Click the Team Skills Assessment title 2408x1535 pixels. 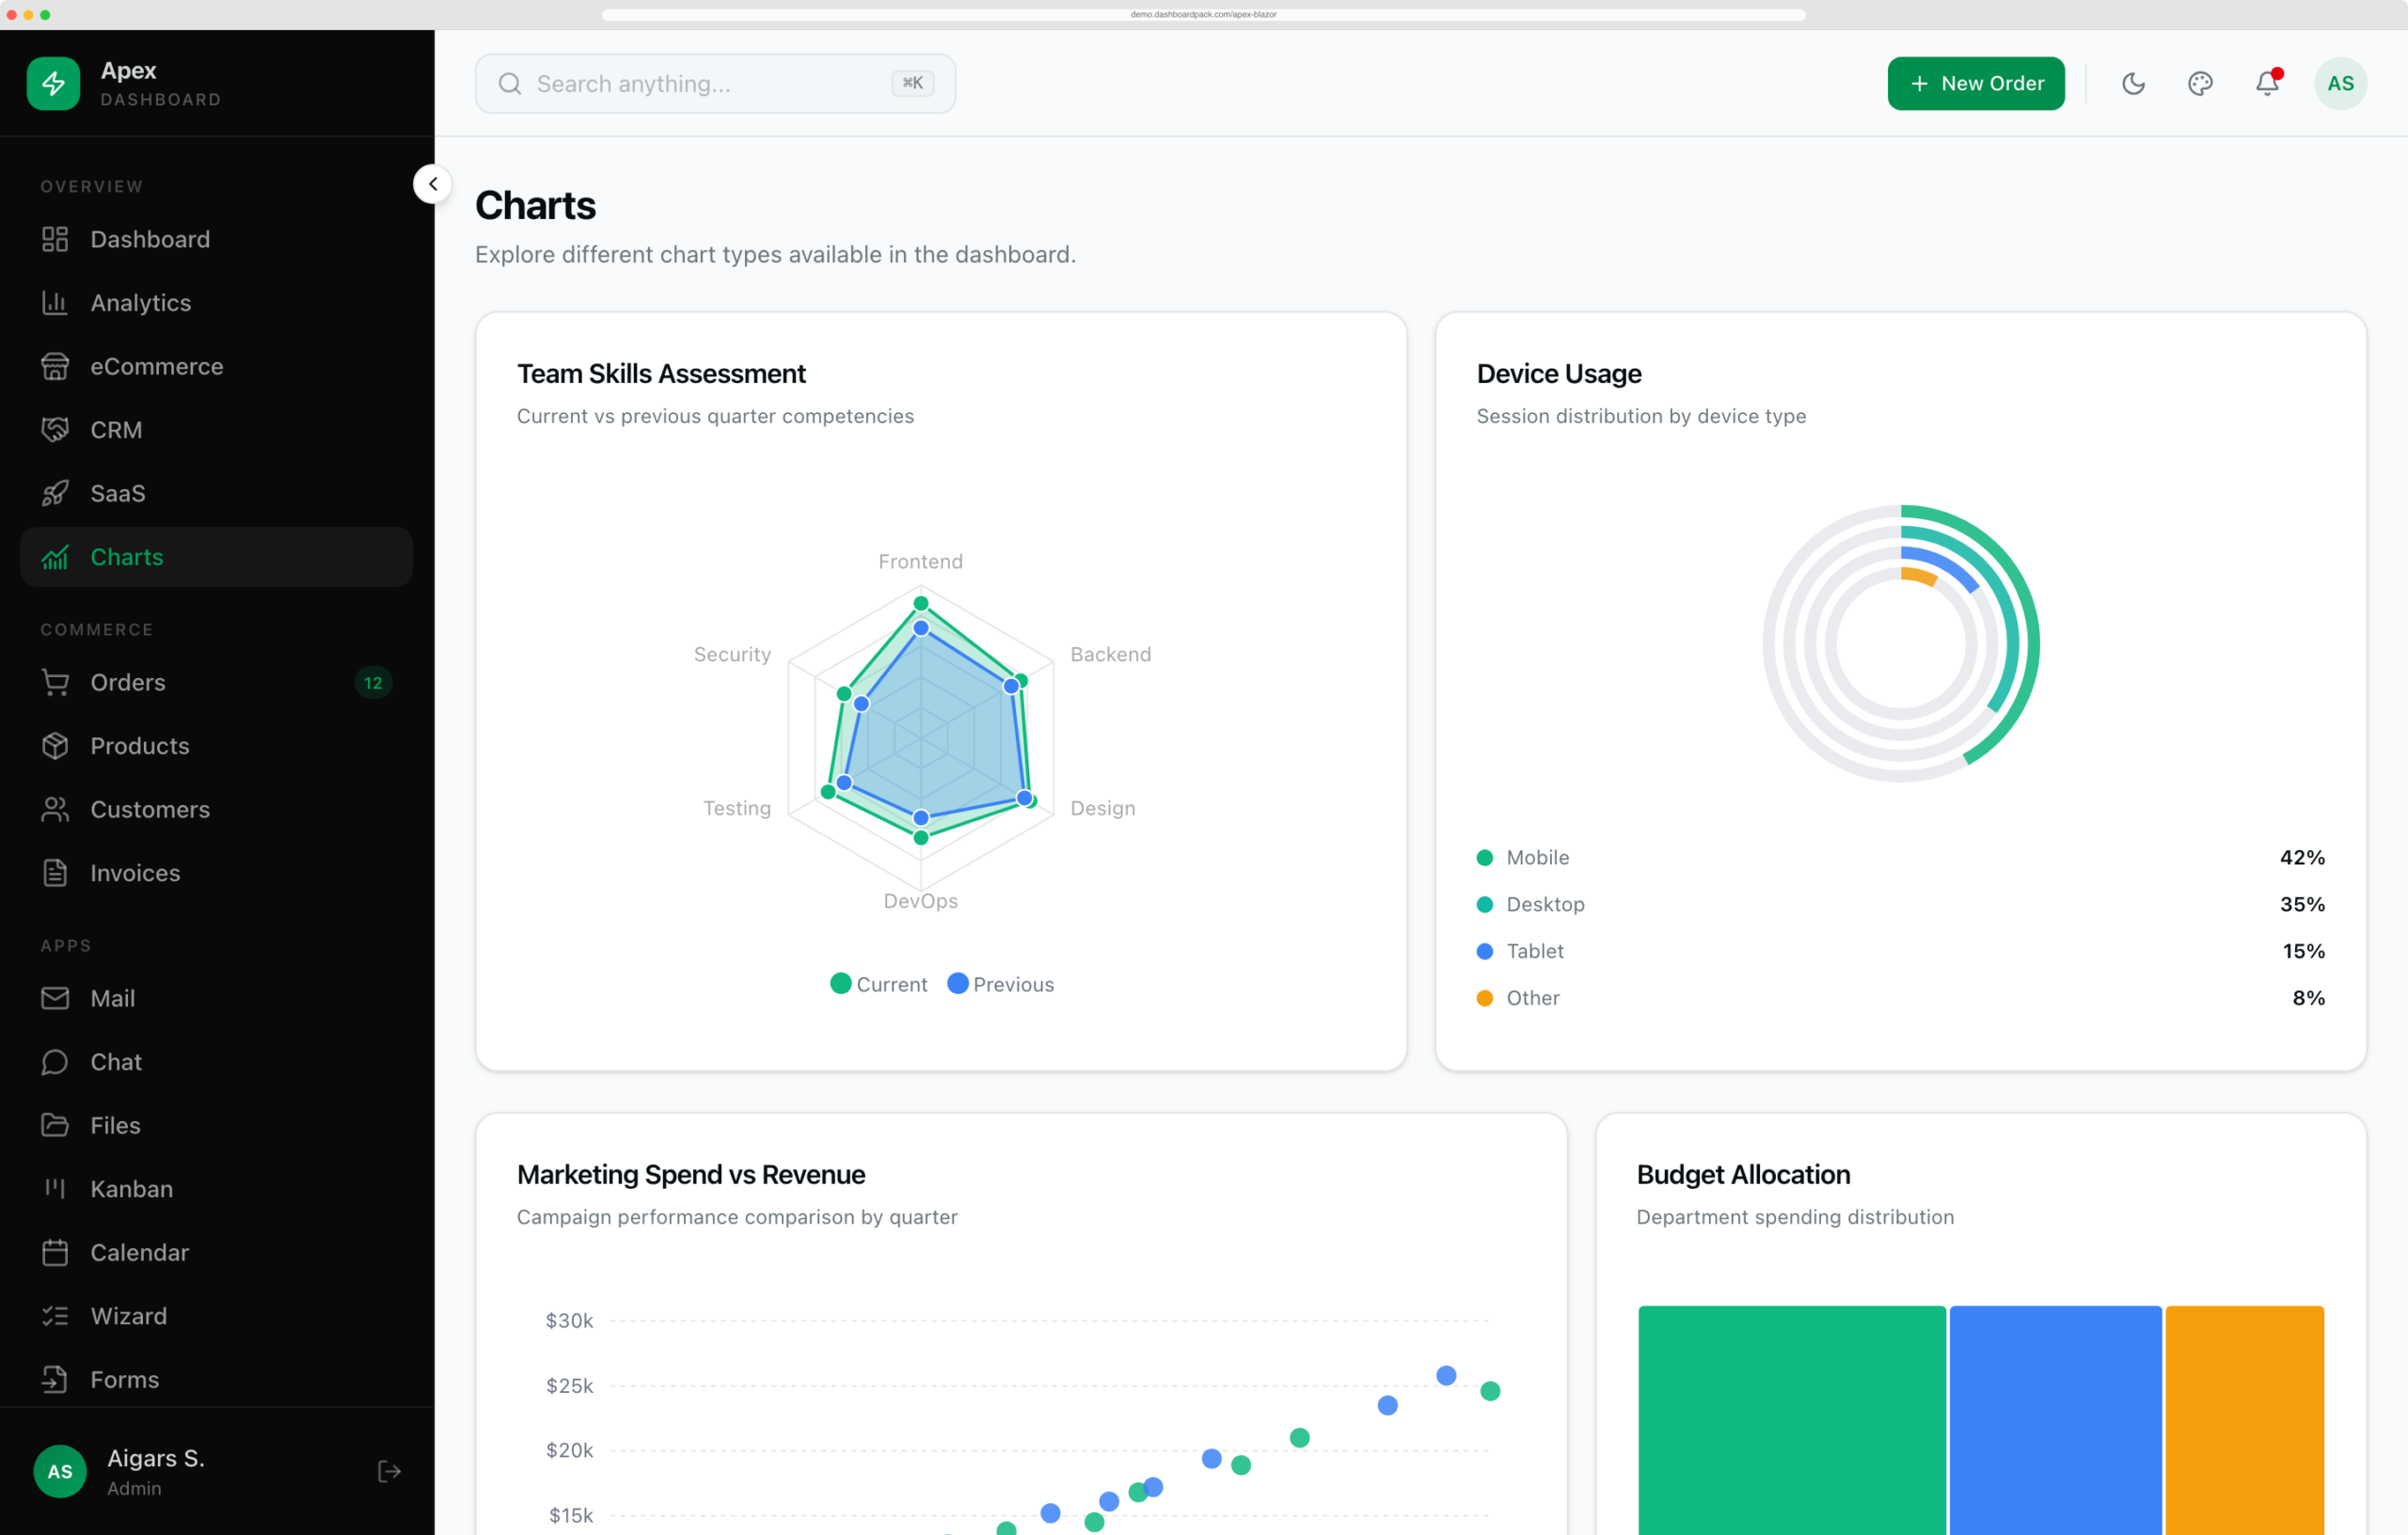coord(661,373)
